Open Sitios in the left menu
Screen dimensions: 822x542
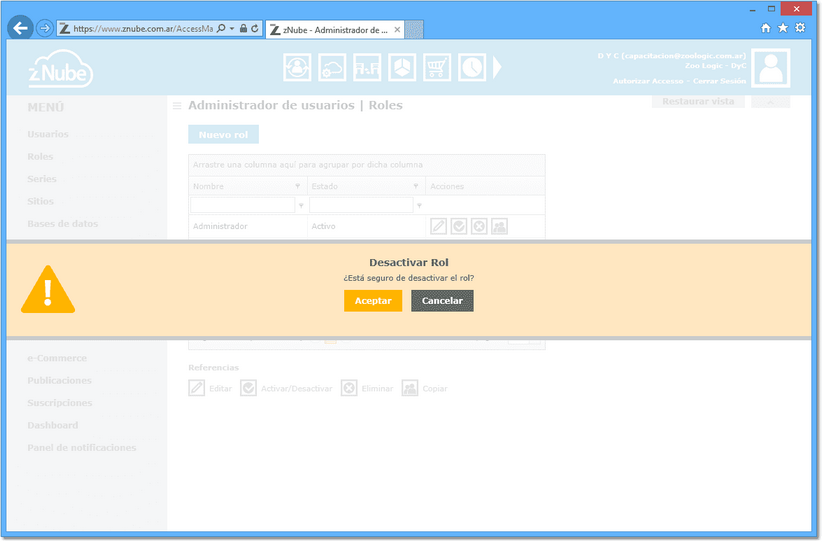tap(41, 201)
